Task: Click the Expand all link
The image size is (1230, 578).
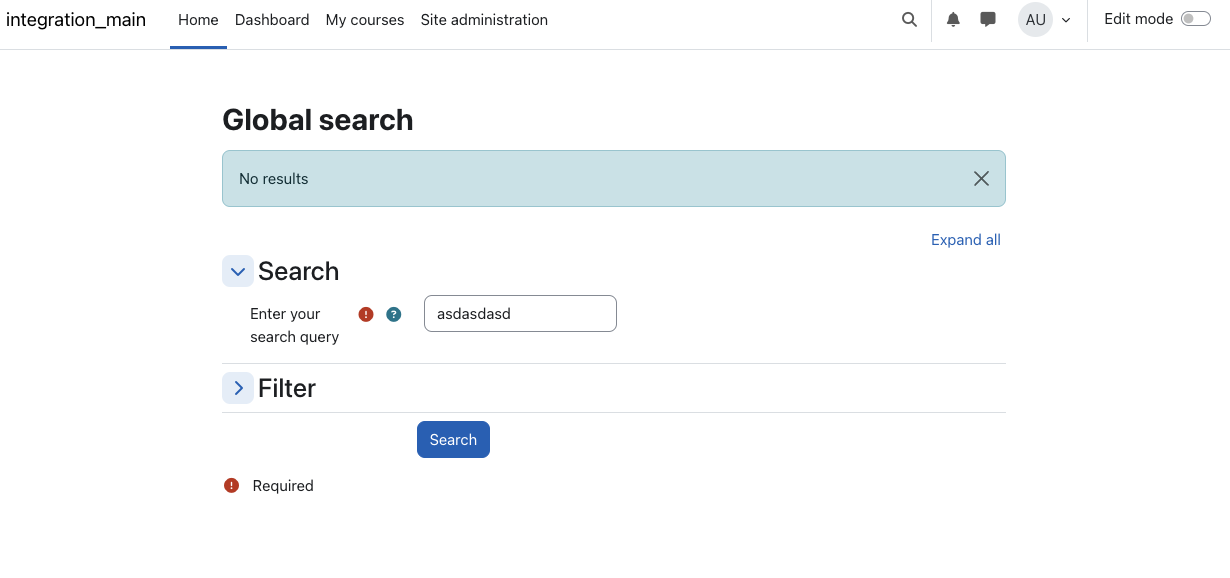Action: point(966,240)
